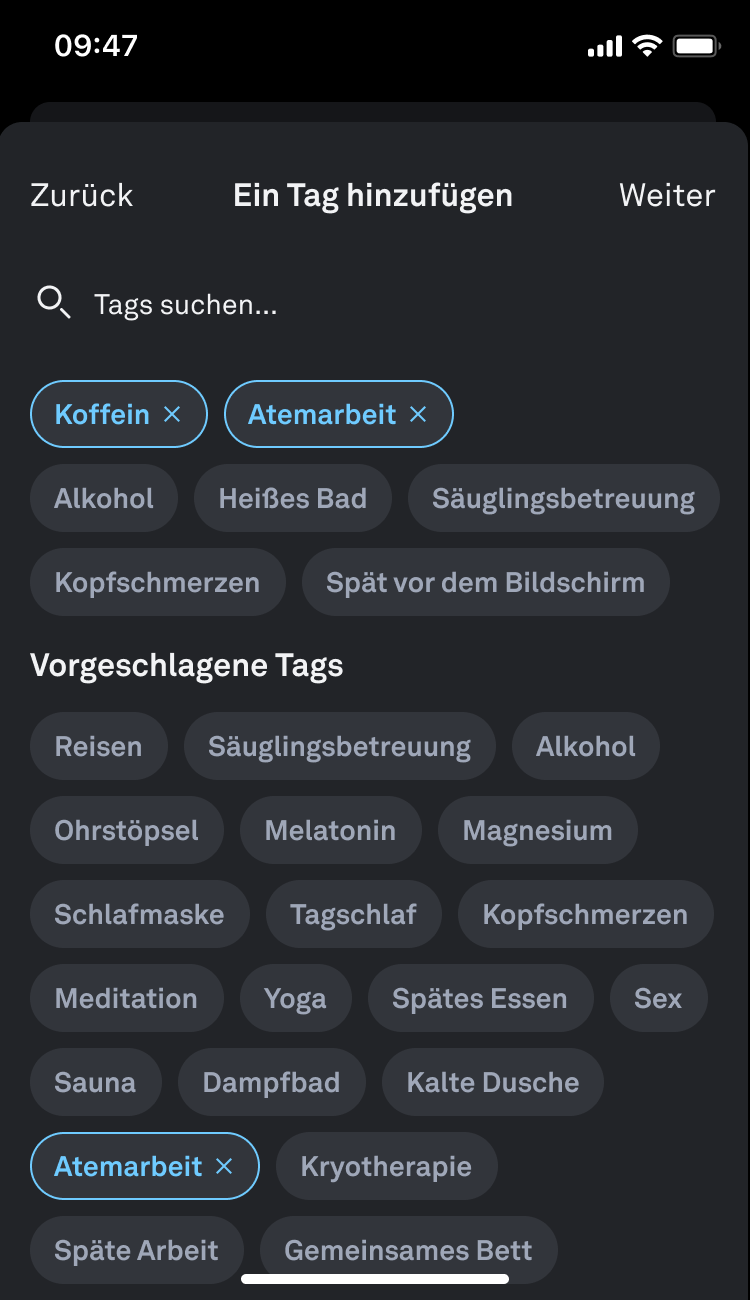Viewport: 750px width, 1300px height.
Task: Tap the search magnifier icon
Action: [53, 302]
